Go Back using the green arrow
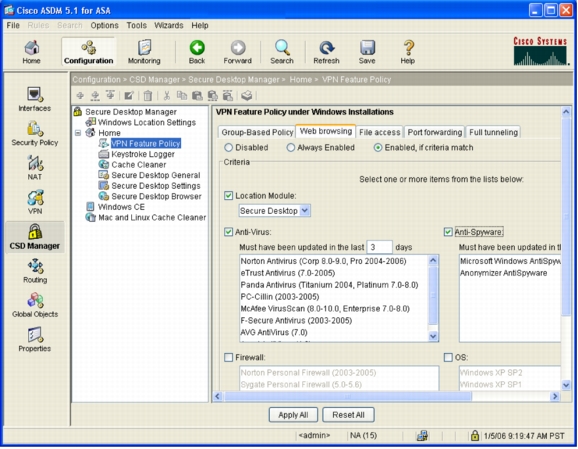This screenshot has height=449, width=578. 197,52
